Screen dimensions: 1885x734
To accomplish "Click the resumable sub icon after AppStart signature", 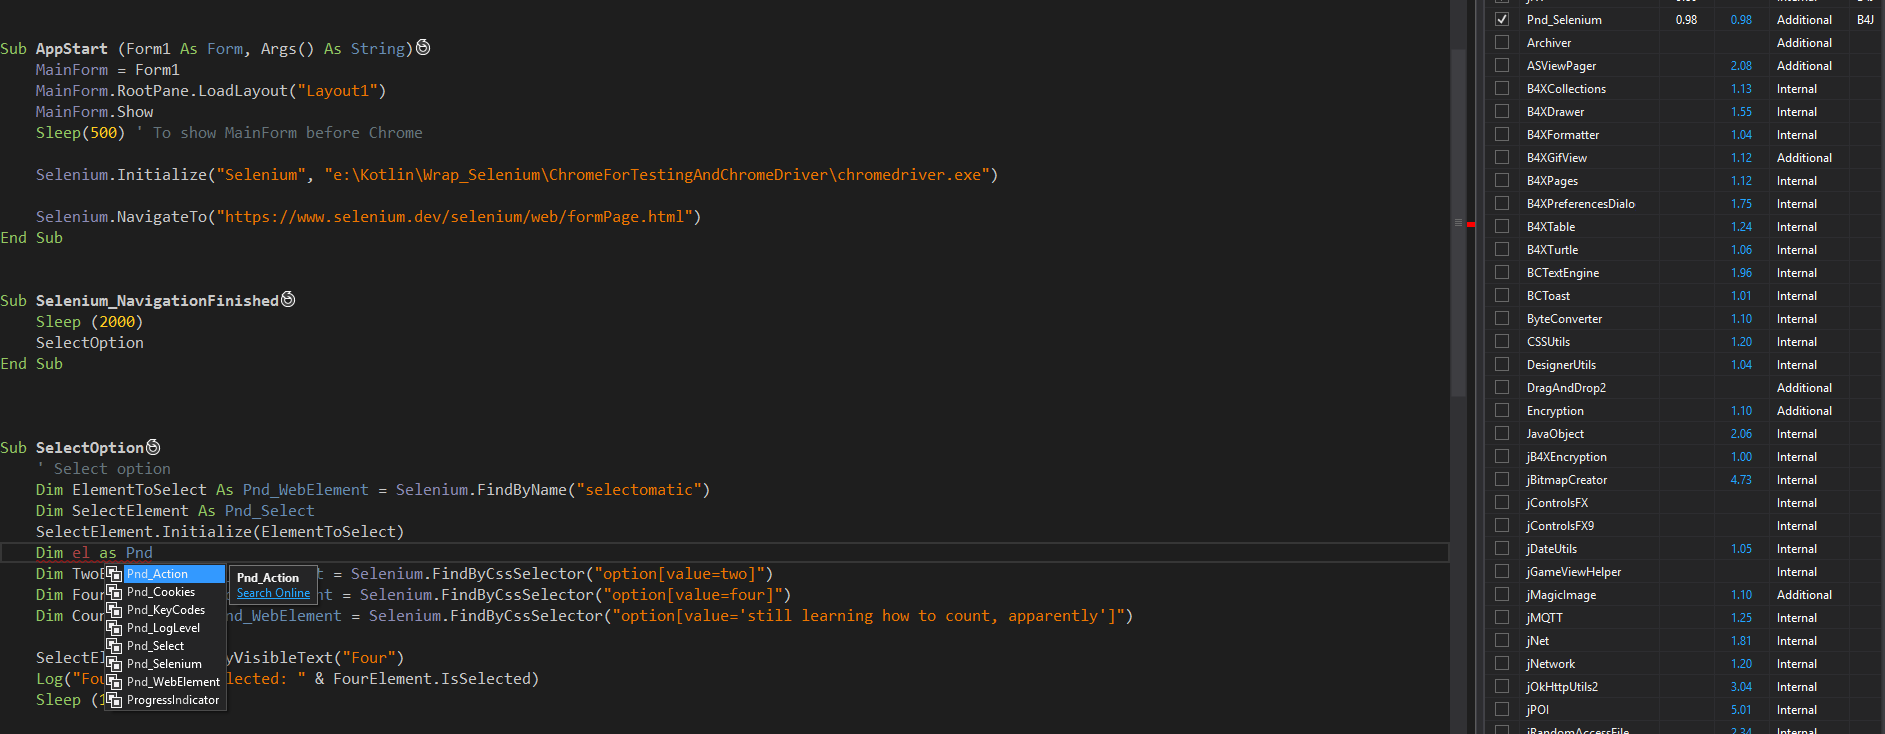I will tap(423, 48).
